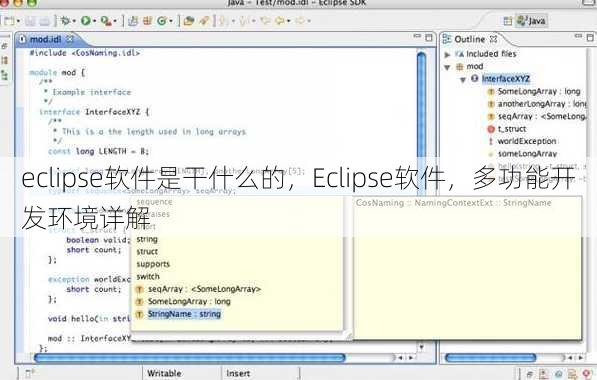Viewport: 597px width, 380px height.
Task: Select someLongArray outline entry below worldException
Action: 527,154
